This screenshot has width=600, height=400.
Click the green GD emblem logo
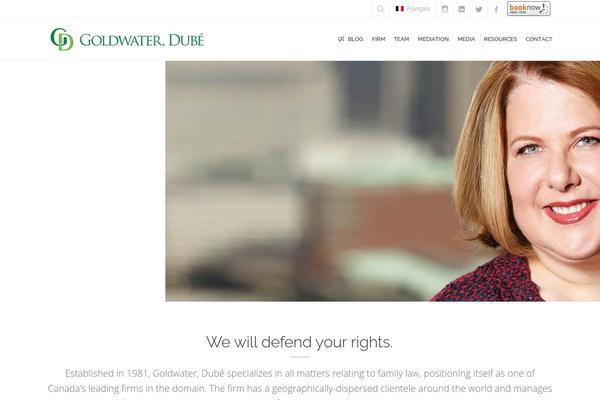pos(62,39)
